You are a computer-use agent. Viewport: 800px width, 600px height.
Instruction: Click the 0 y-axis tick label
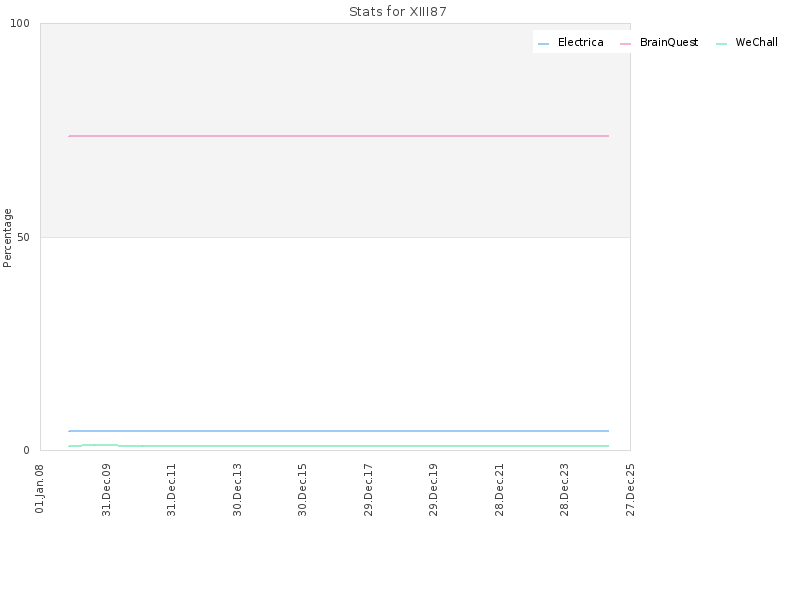27,451
